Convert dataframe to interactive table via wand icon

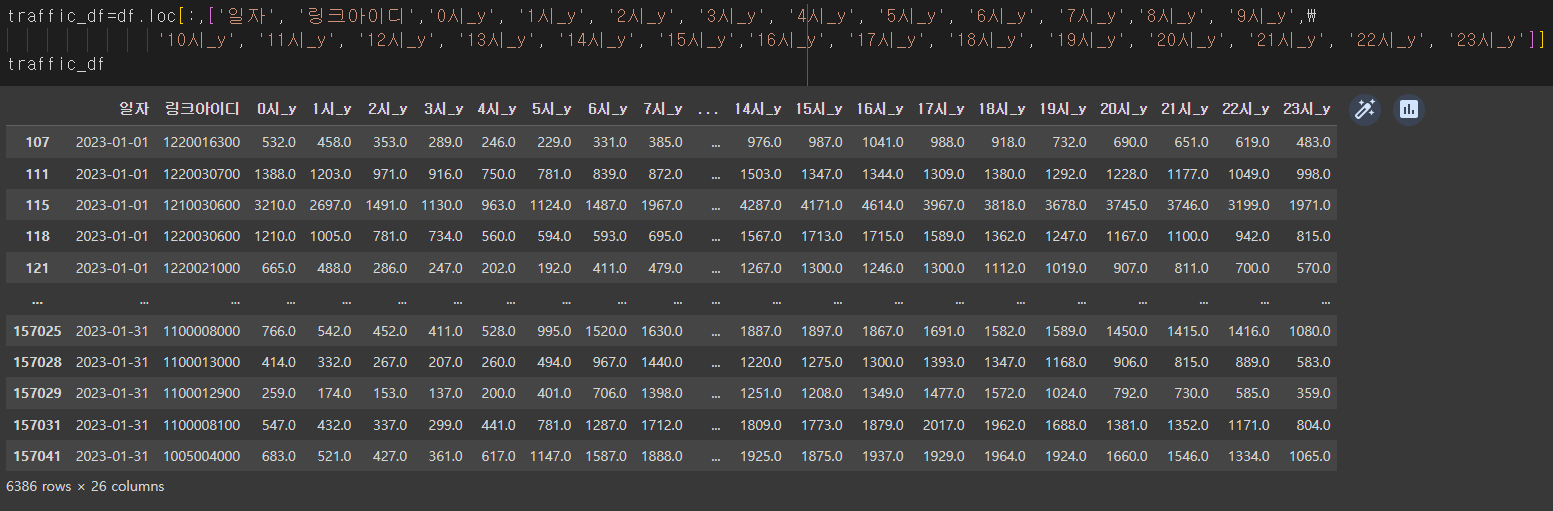[x=1365, y=109]
